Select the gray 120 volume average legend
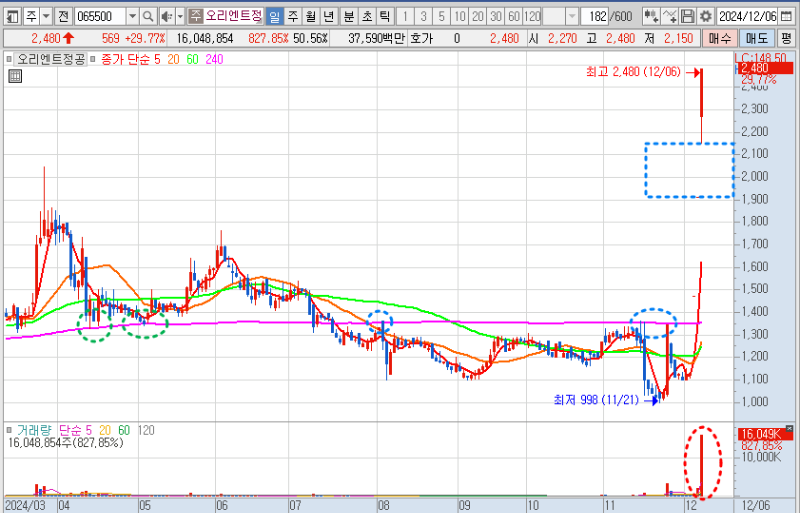The image size is (800, 513). click(146, 430)
